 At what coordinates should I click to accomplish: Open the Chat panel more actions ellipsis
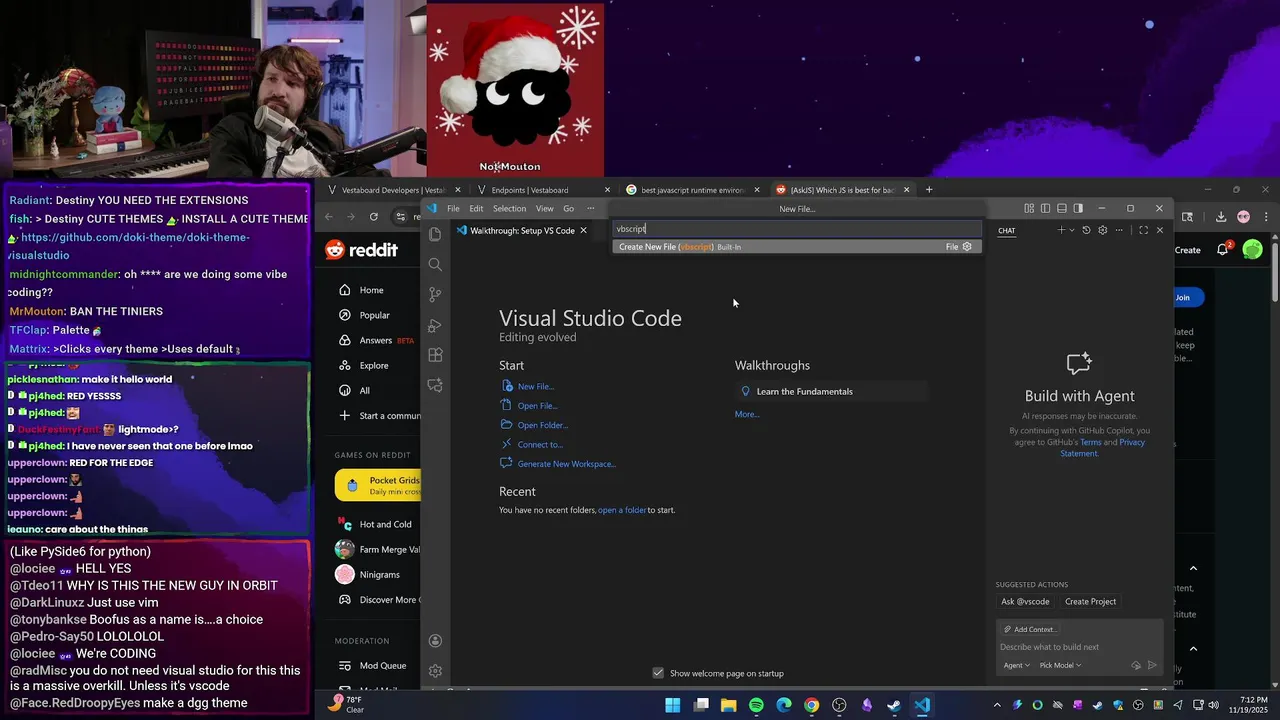coord(1119,230)
